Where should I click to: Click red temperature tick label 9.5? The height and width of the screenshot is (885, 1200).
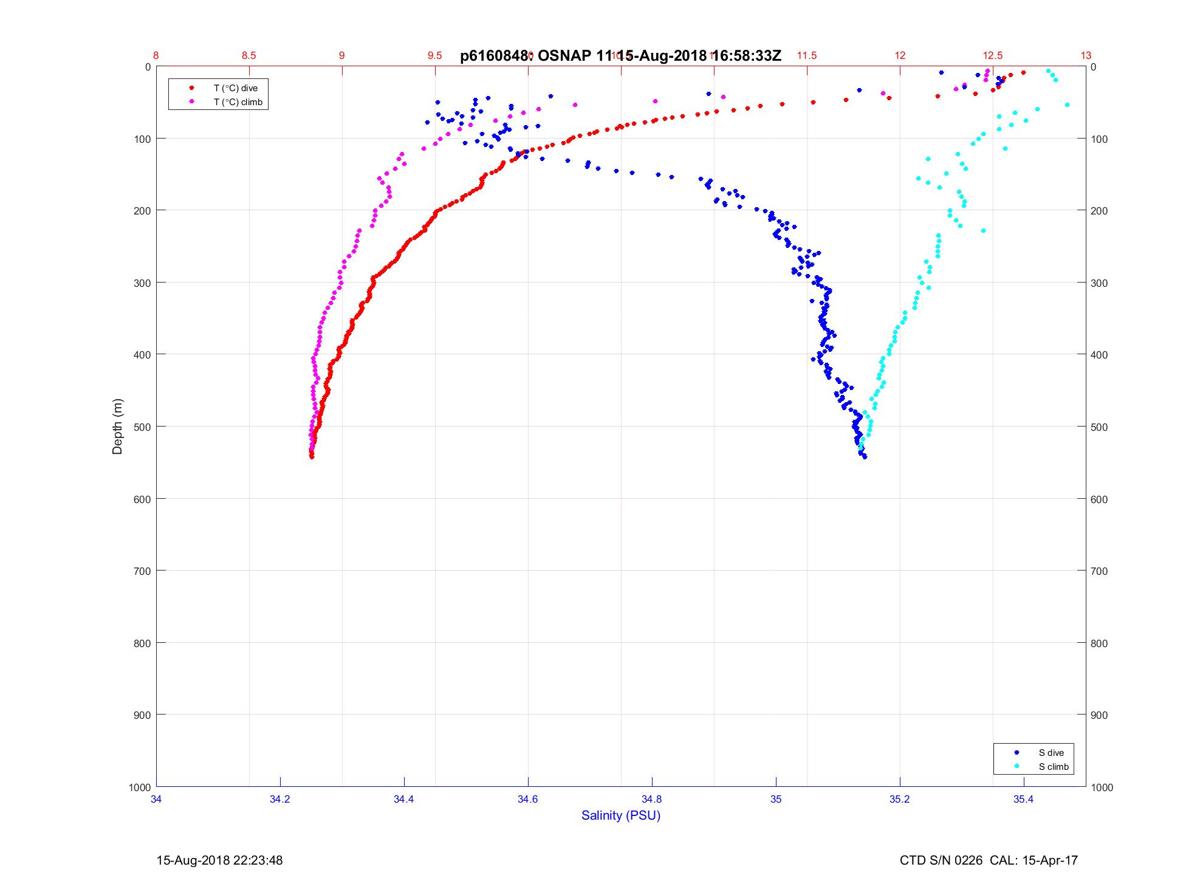pos(435,56)
